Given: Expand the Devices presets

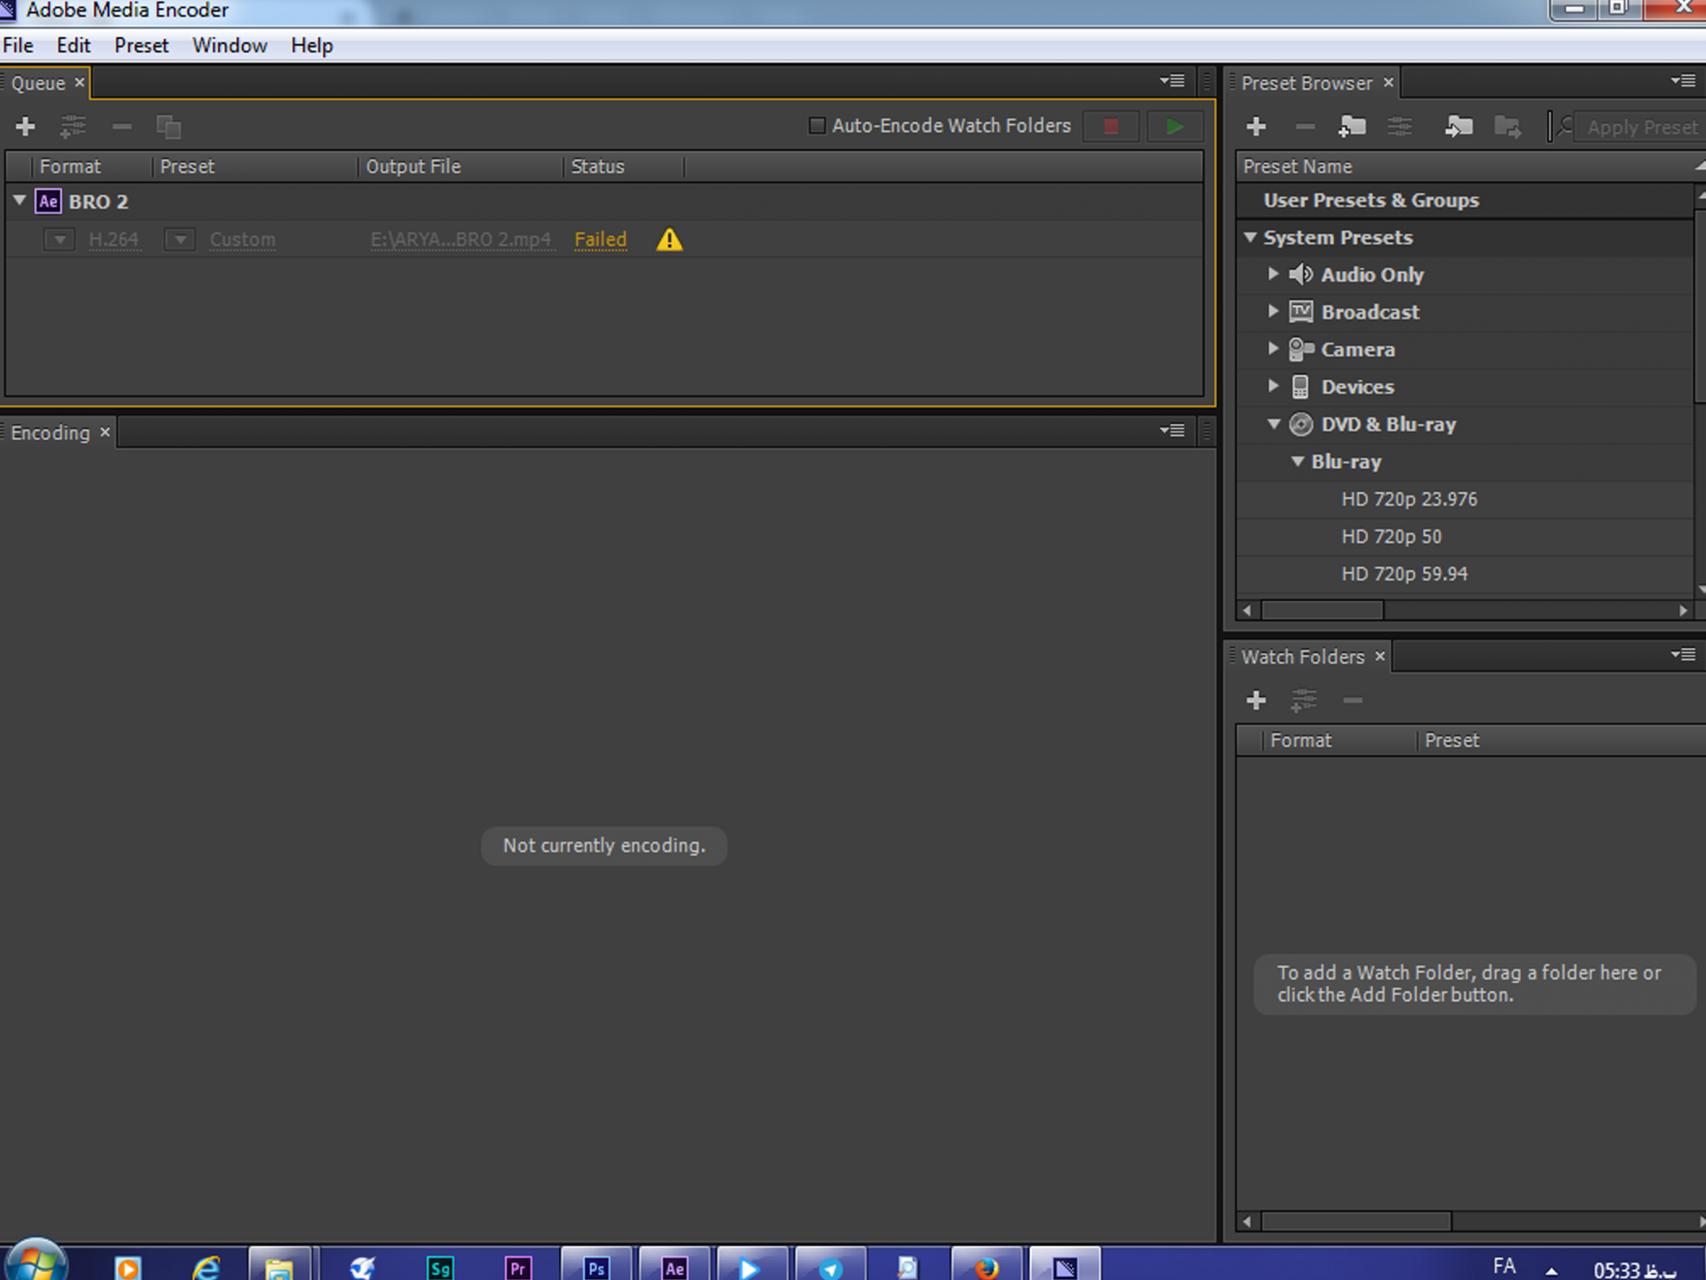Looking at the screenshot, I should [x=1273, y=386].
